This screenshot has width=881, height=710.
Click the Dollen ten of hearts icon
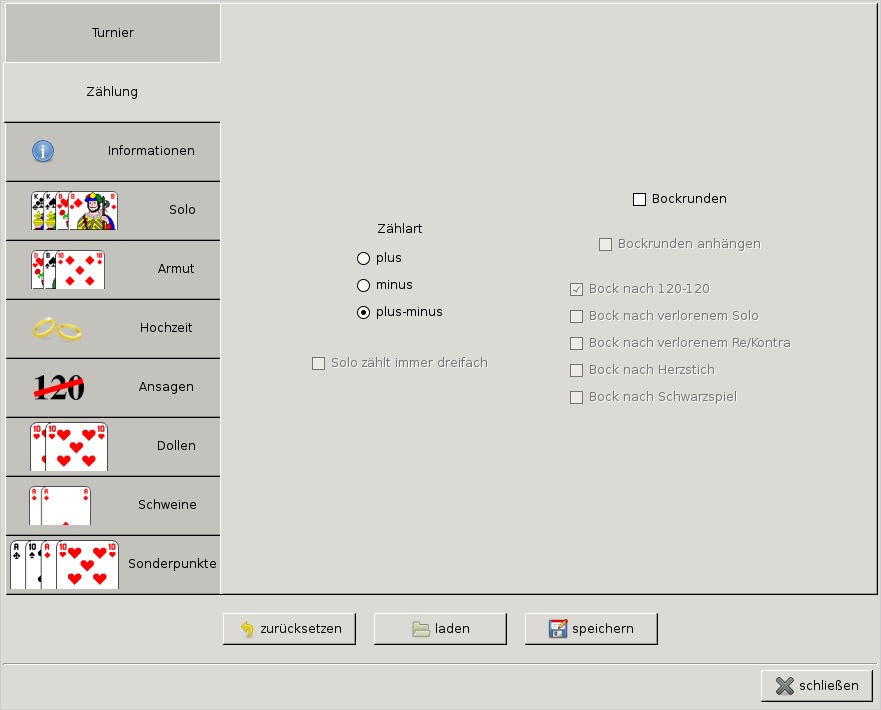tap(68, 446)
